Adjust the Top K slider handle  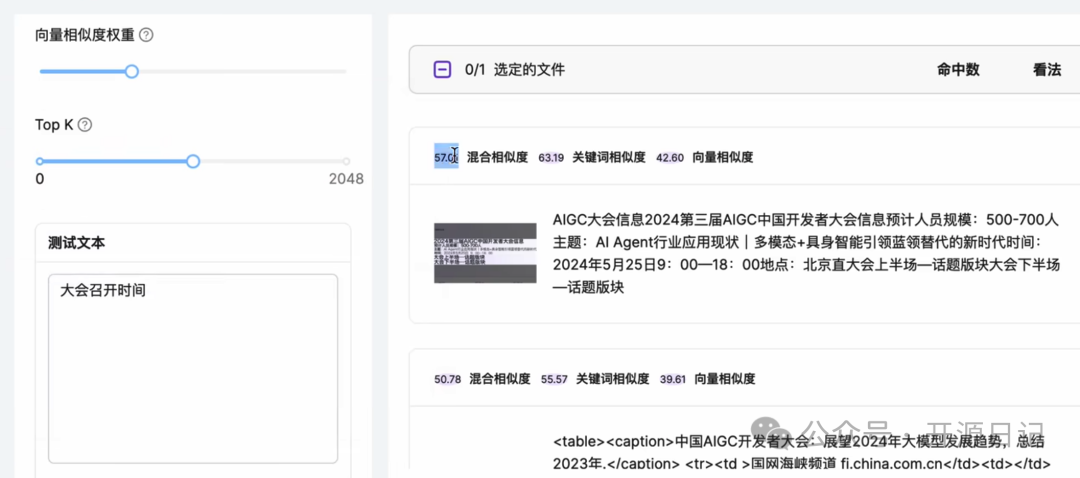(x=193, y=161)
